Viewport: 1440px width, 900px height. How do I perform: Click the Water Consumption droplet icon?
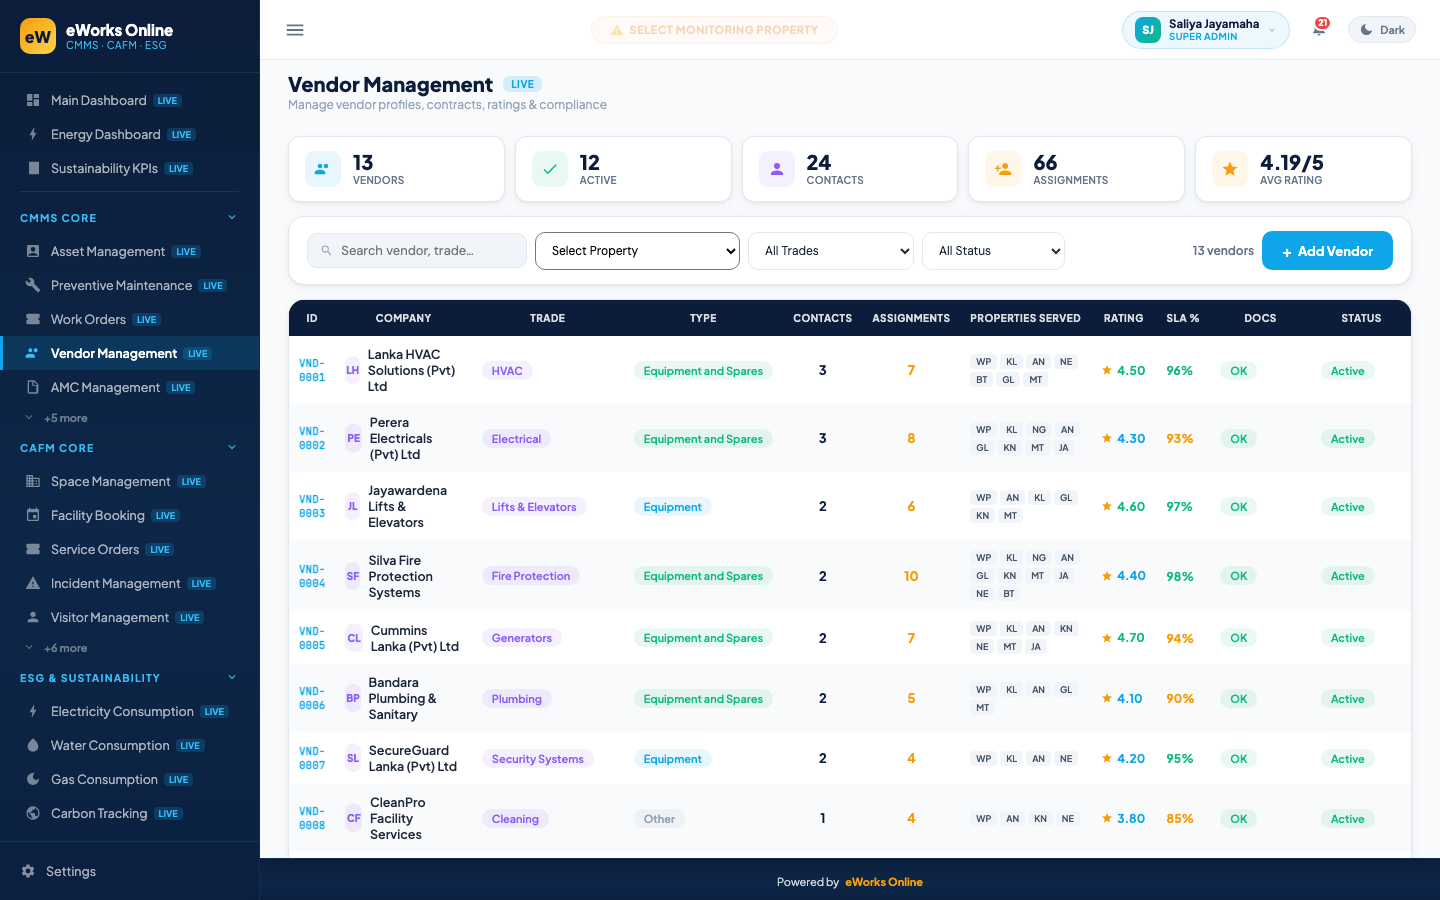point(33,745)
